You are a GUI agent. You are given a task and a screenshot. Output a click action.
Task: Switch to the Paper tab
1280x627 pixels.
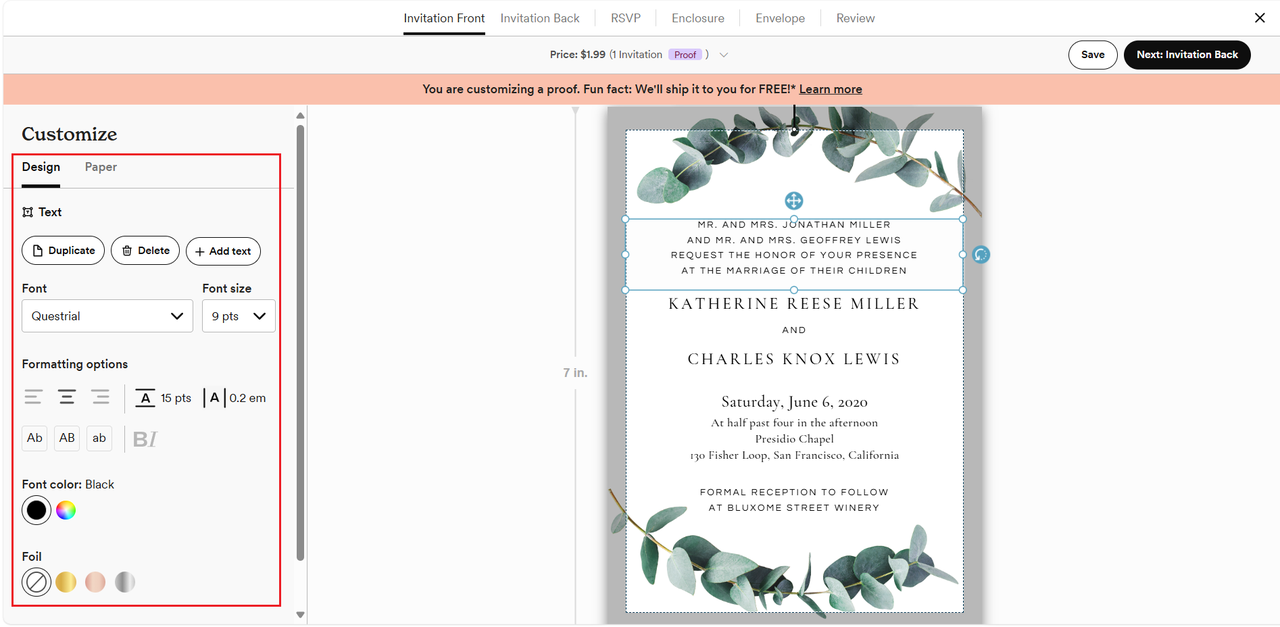click(101, 167)
